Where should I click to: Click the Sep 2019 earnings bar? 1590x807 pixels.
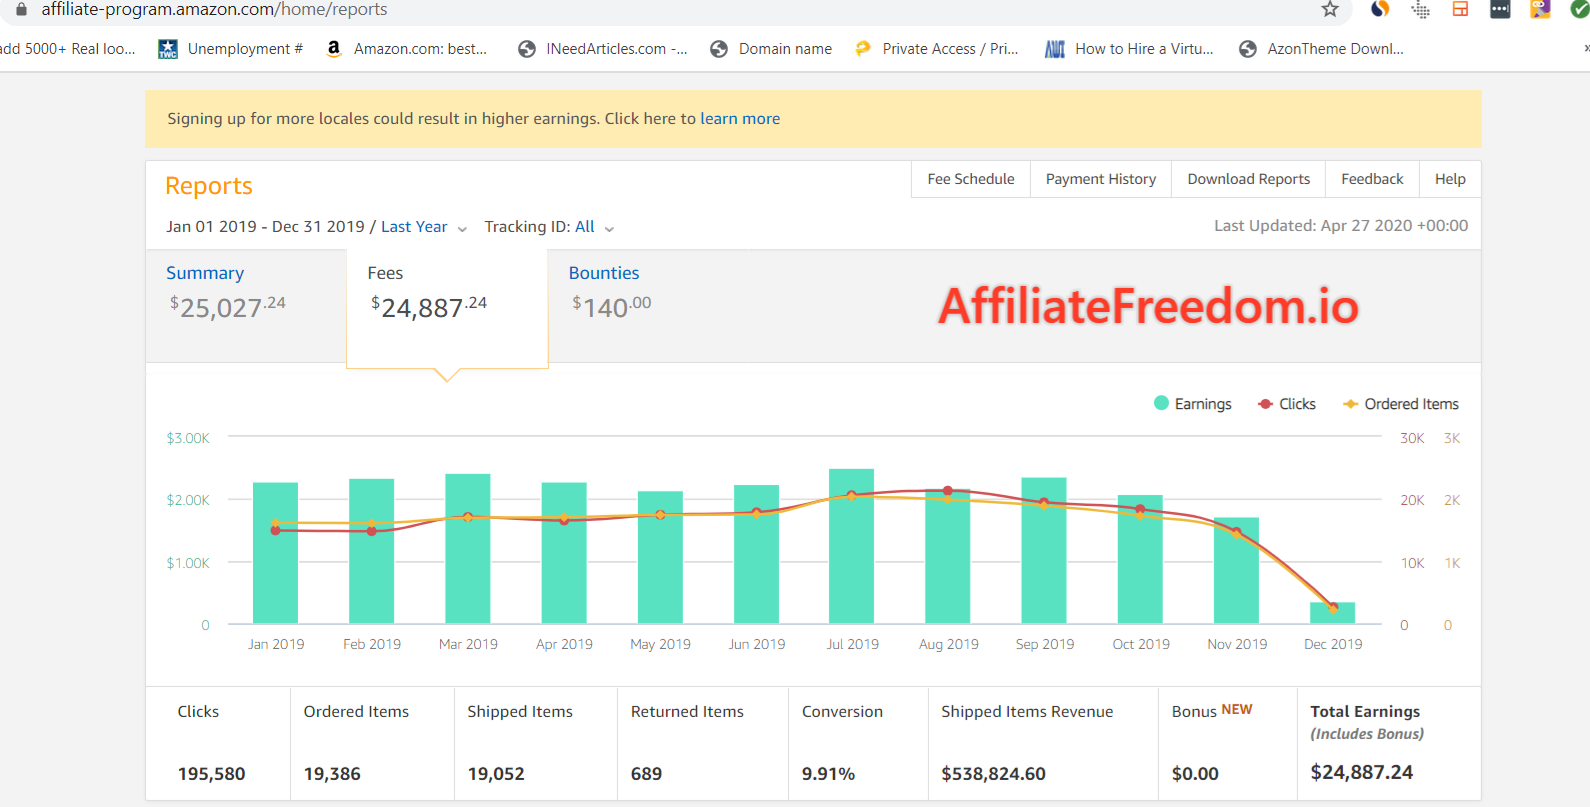point(1044,551)
